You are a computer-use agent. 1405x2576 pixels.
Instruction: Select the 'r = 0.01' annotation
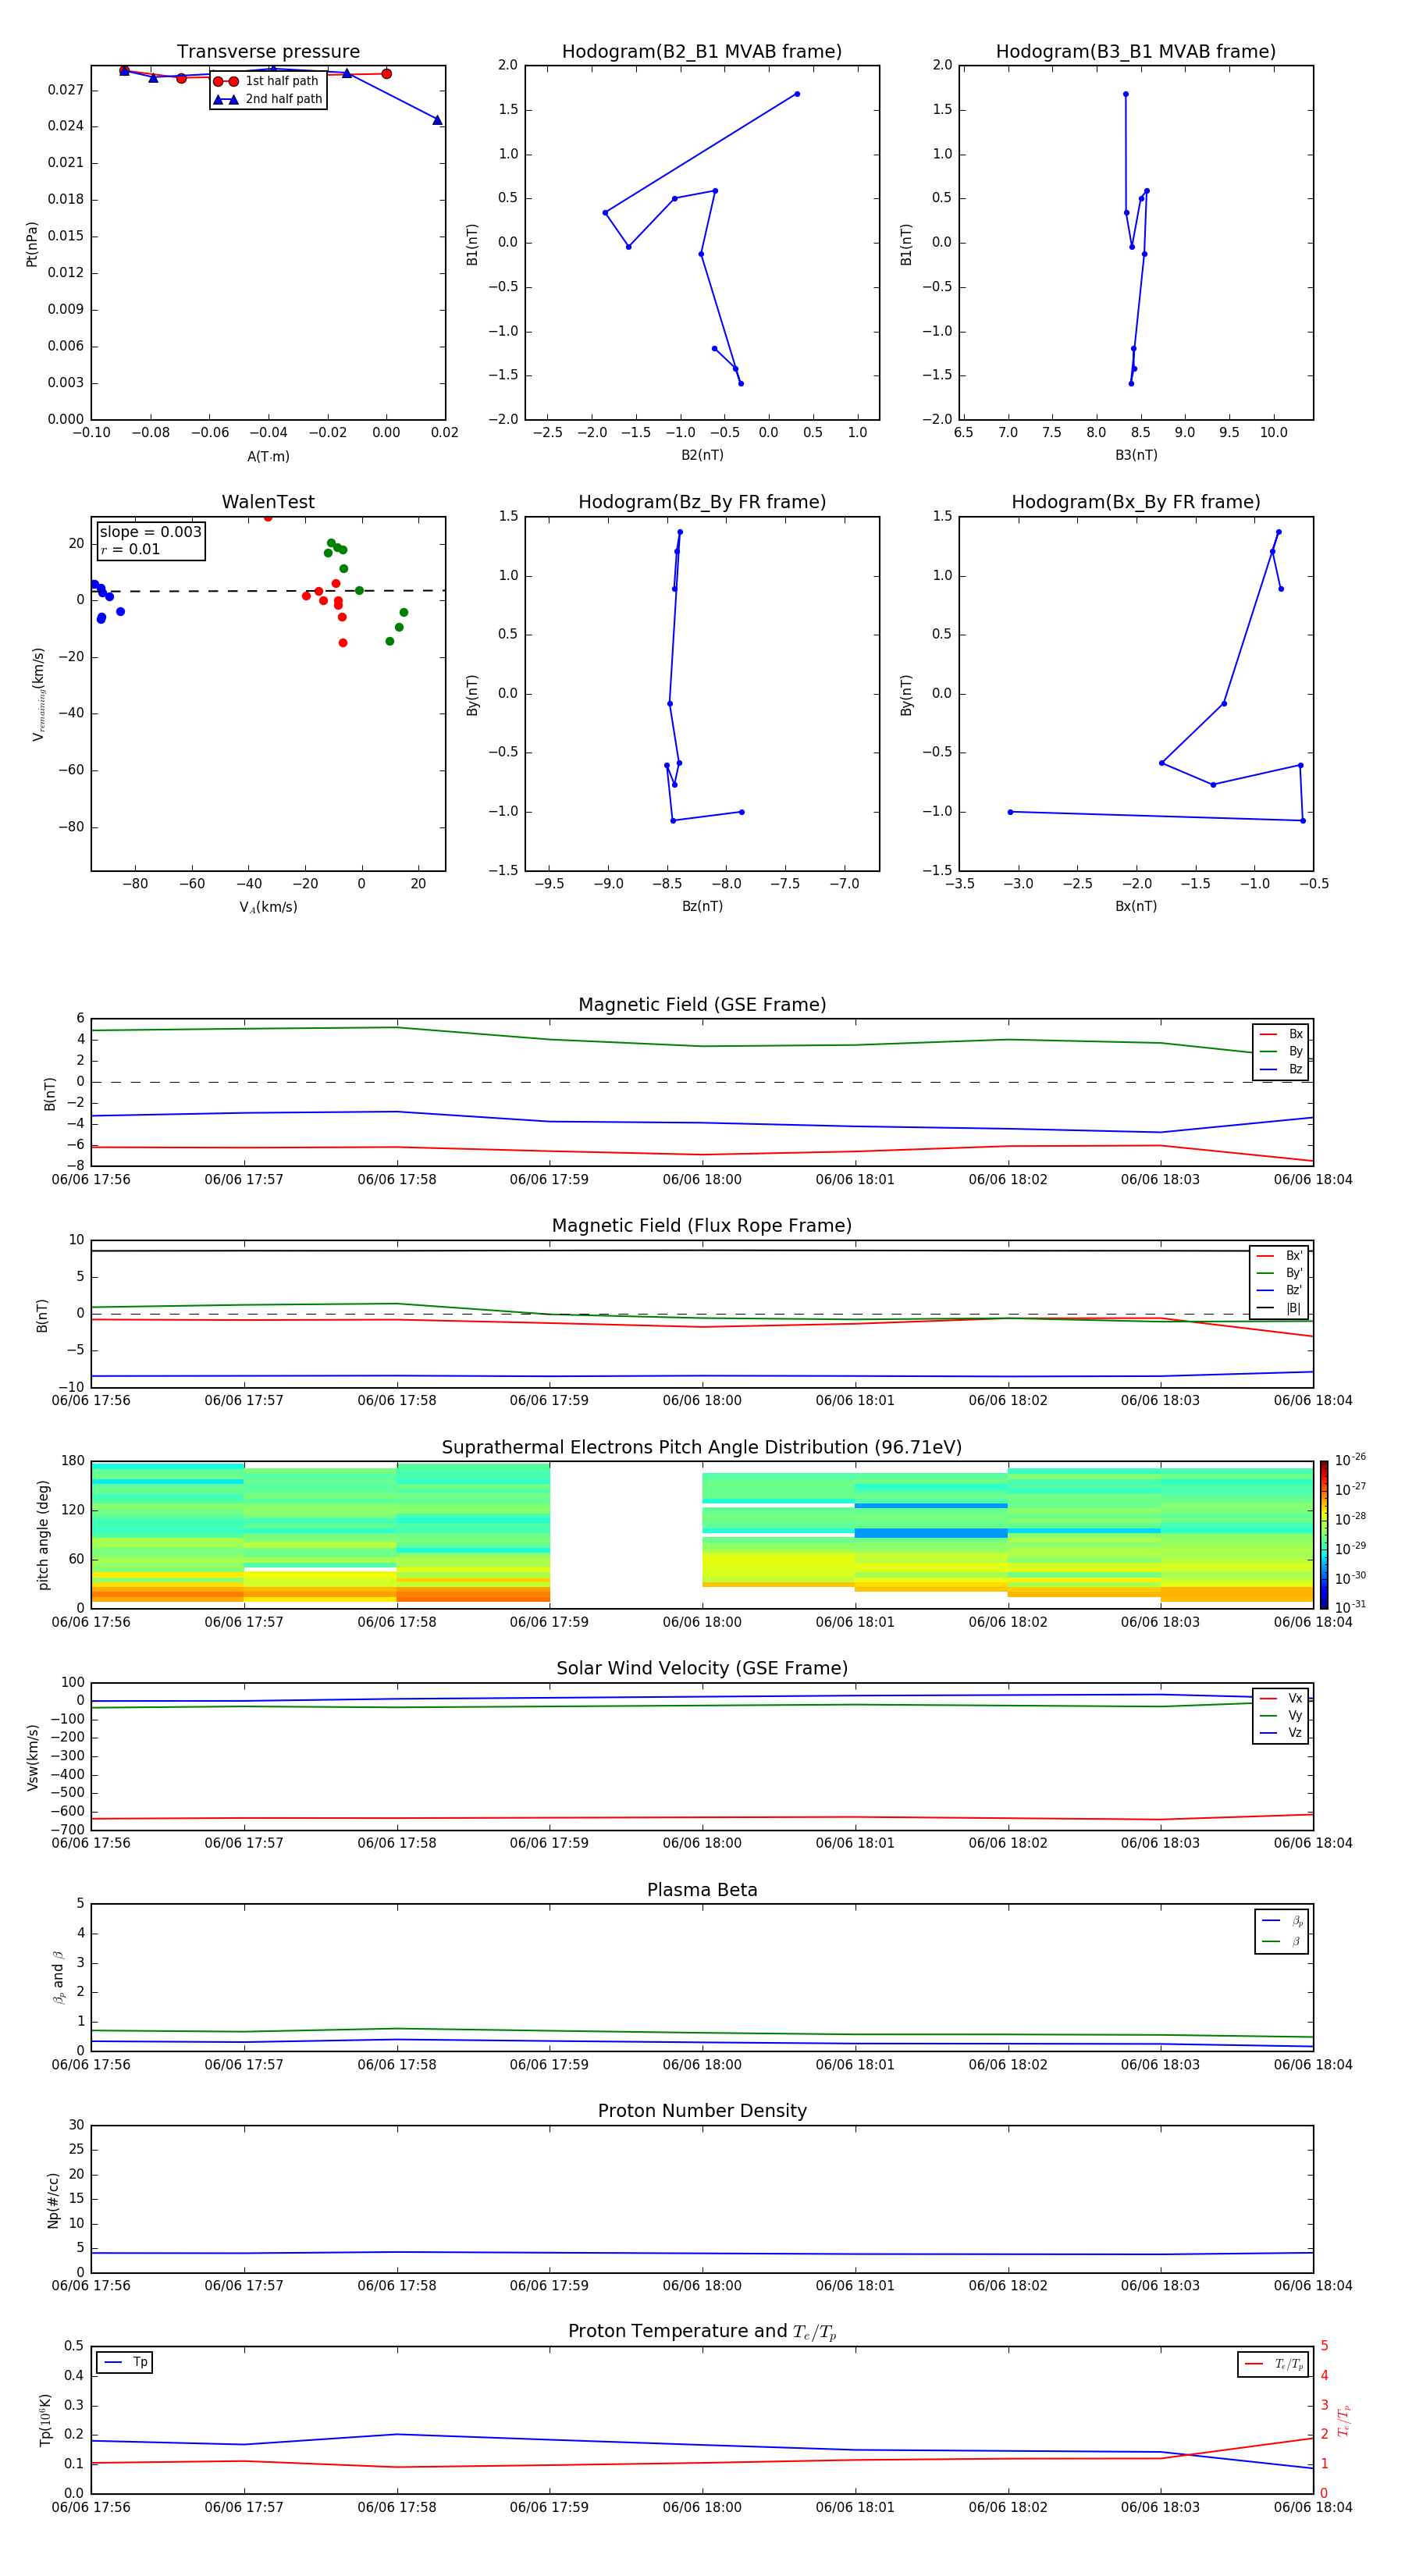click(x=130, y=550)
